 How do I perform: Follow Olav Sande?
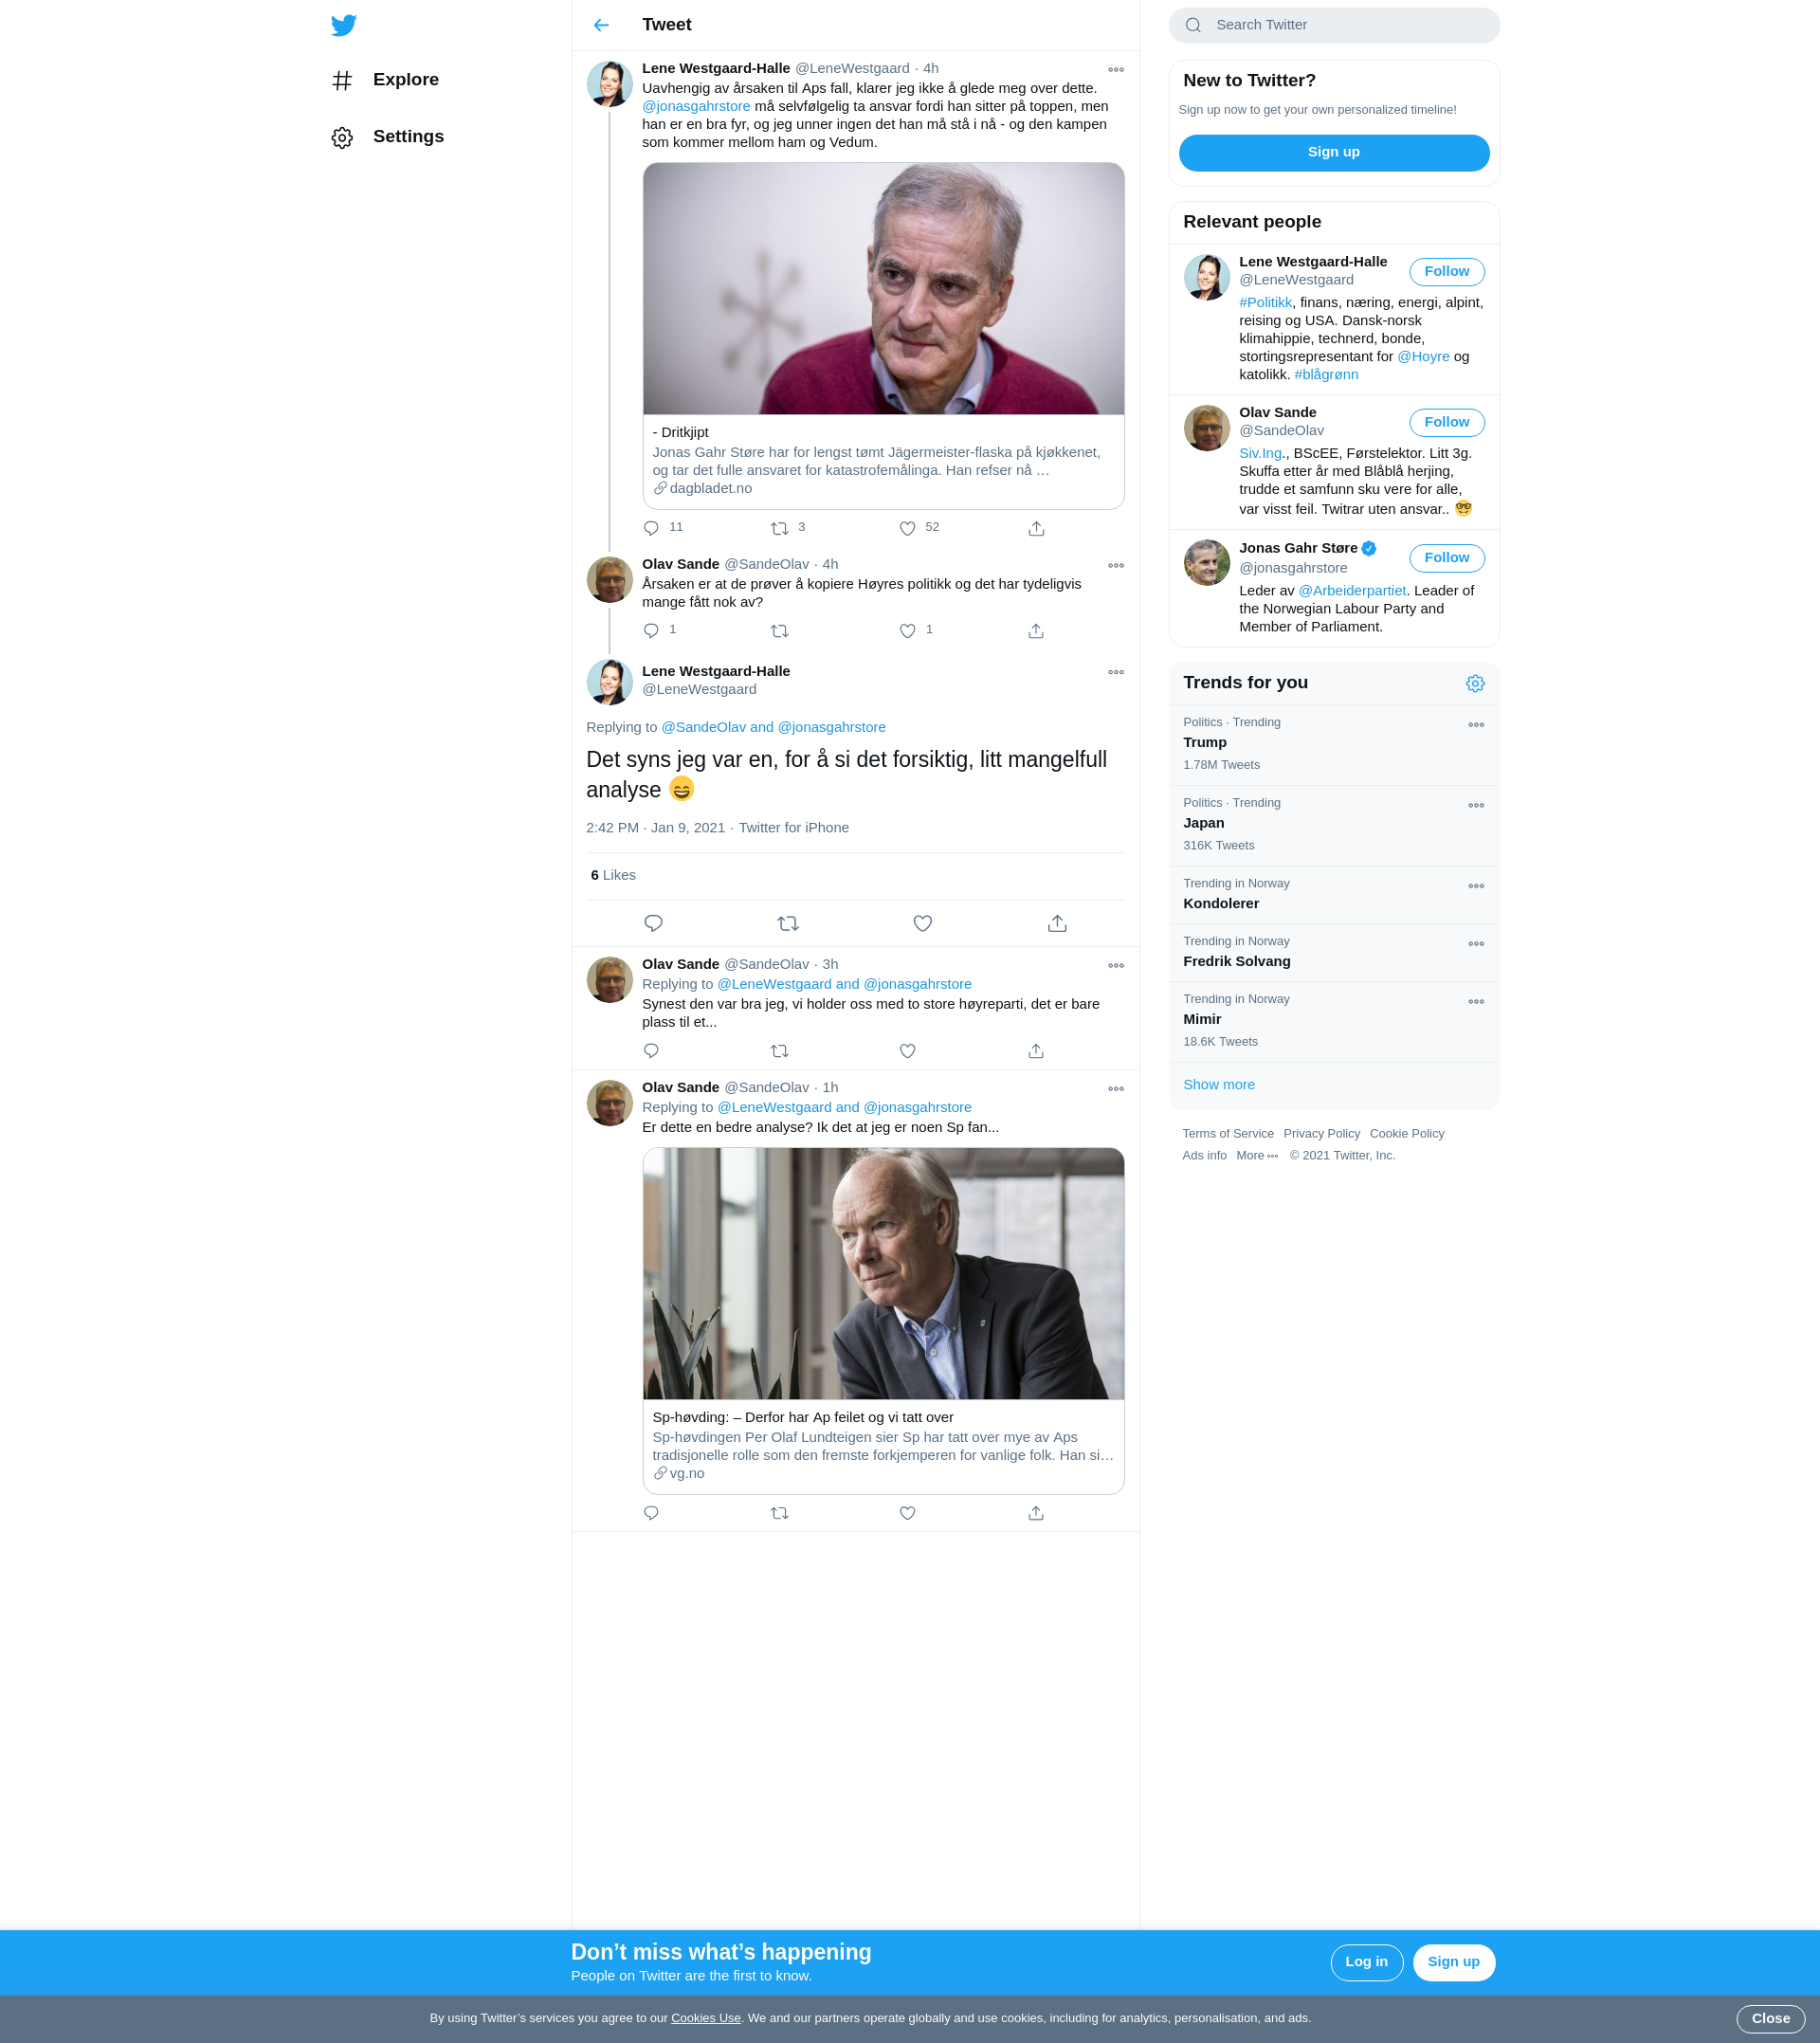click(x=1446, y=422)
